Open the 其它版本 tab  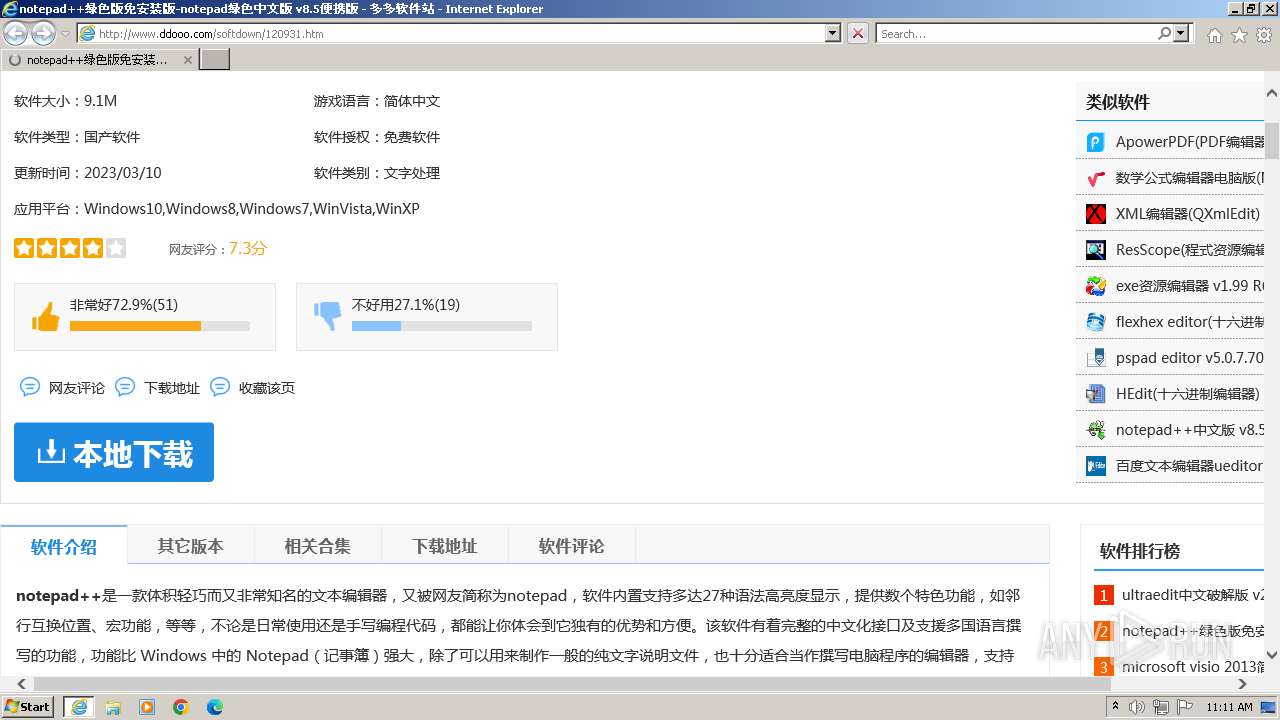pos(191,546)
